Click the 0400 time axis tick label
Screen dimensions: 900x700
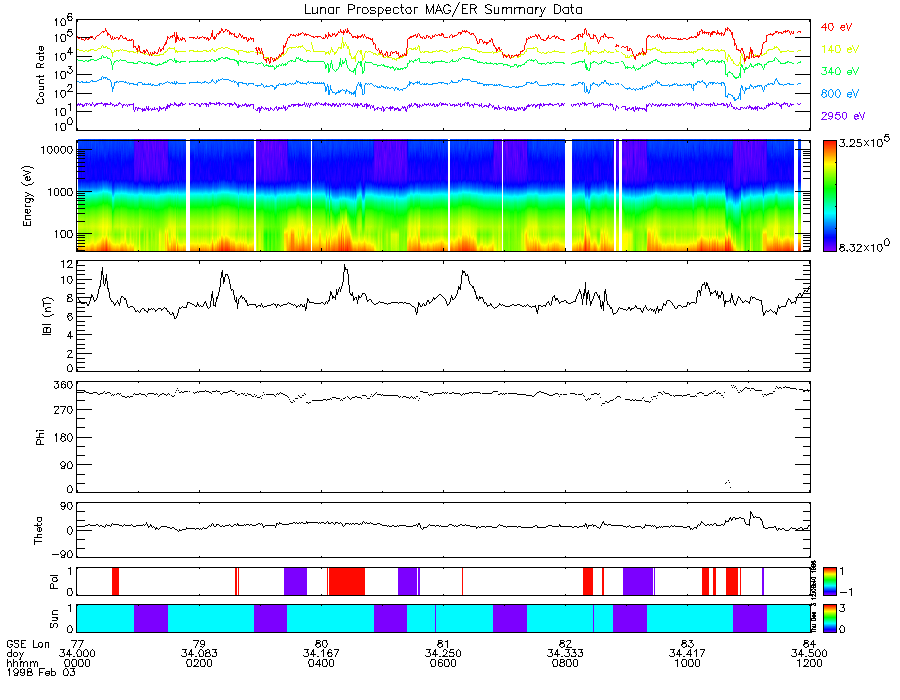coord(321,663)
